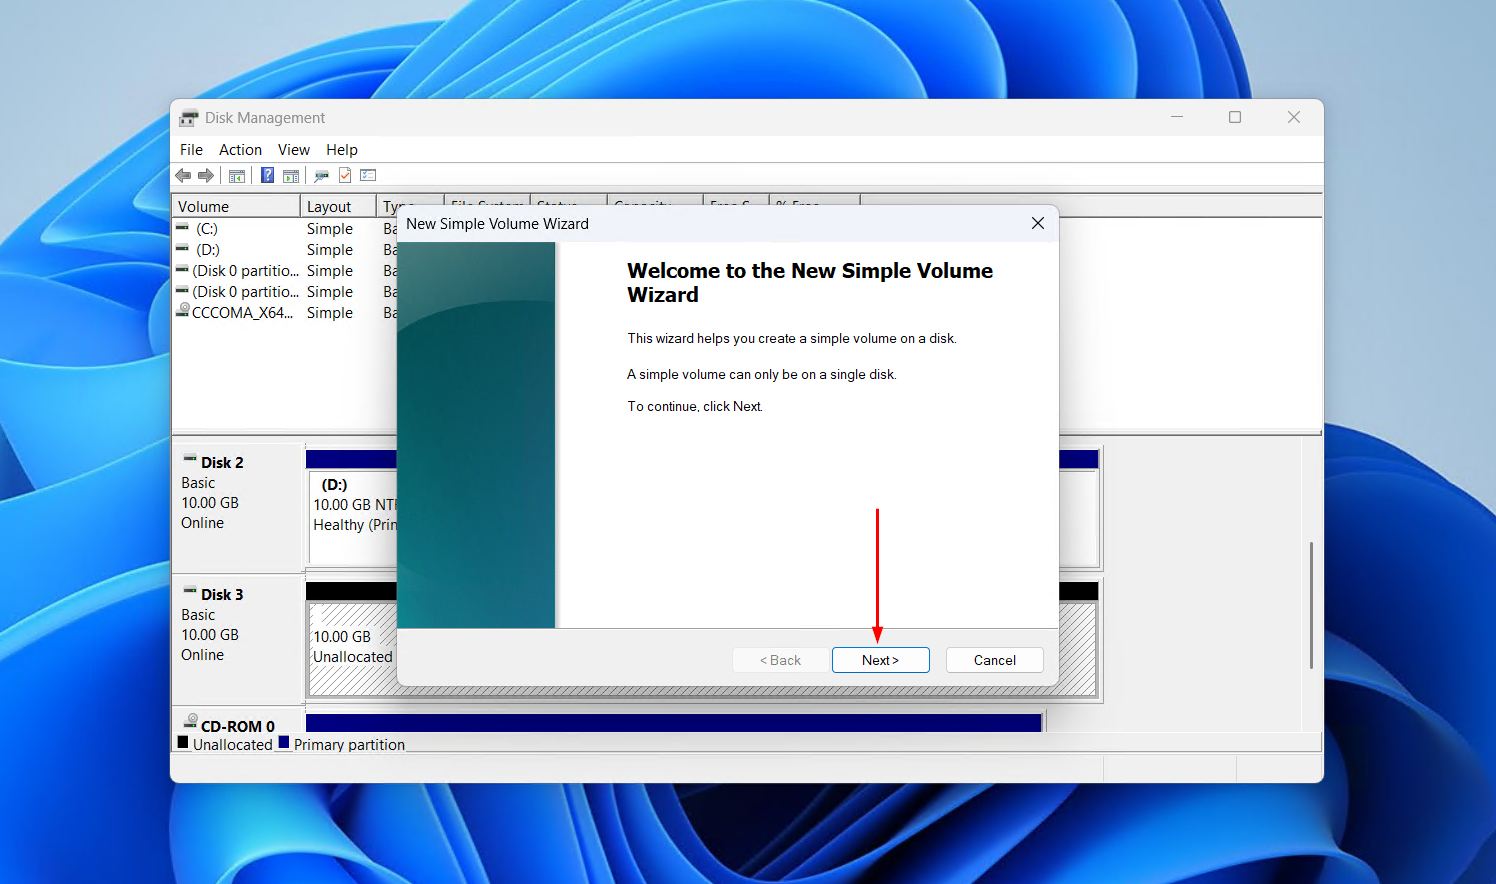The image size is (1496, 884).
Task: Click Next to continue the wizard
Action: pos(881,660)
